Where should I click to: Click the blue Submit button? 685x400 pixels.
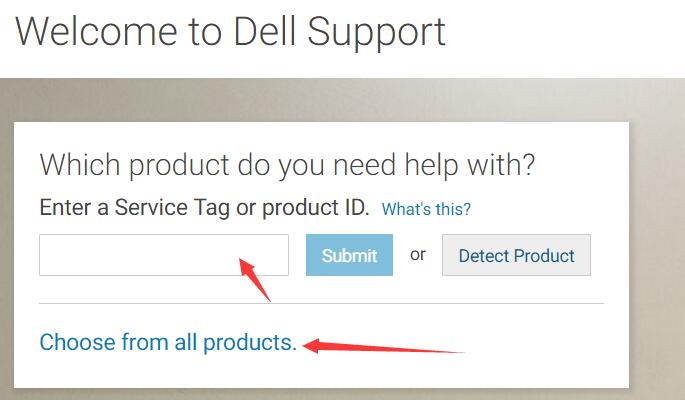[x=349, y=255]
